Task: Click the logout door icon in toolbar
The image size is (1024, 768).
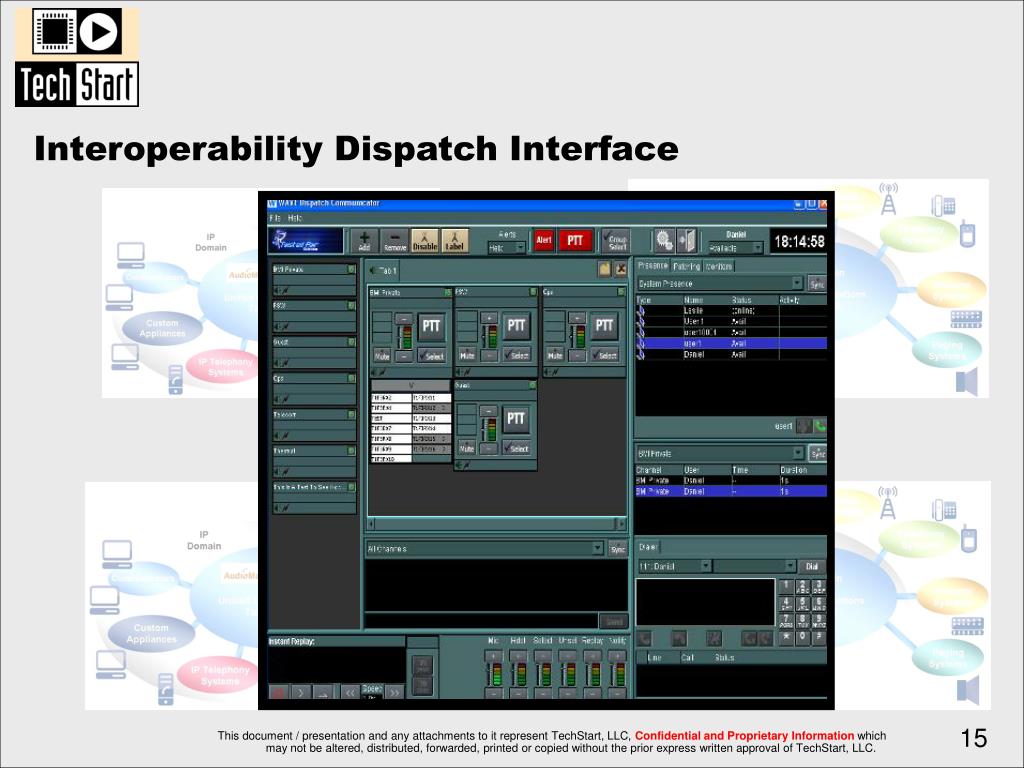Action: (x=686, y=240)
